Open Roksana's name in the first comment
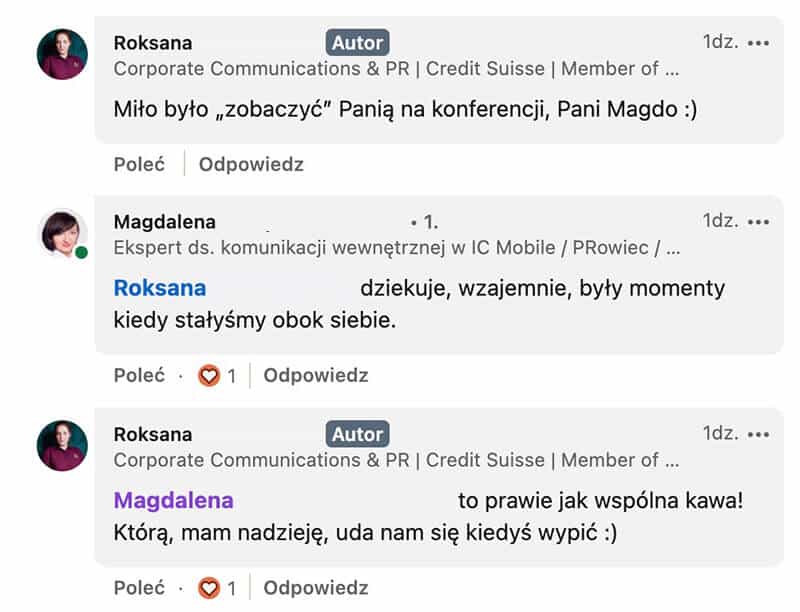The width and height of the screenshot is (800, 612). [x=153, y=43]
